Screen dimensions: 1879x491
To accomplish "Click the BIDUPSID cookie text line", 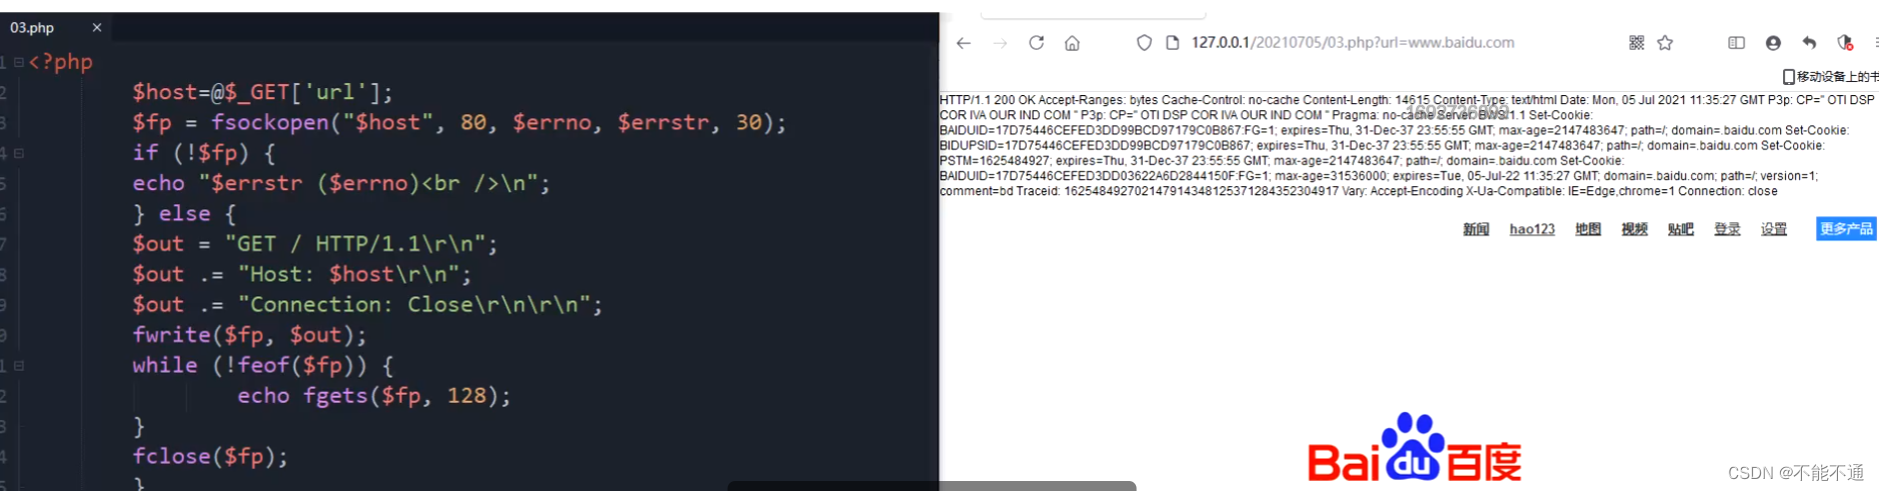I will [x=1382, y=146].
